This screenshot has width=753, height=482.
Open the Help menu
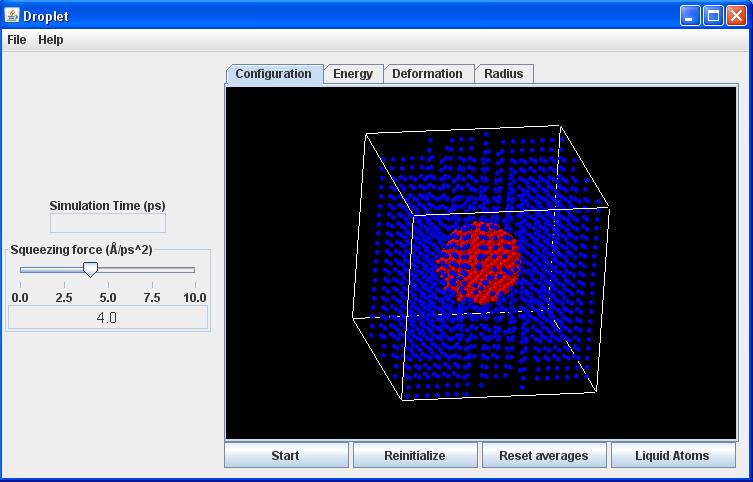50,40
